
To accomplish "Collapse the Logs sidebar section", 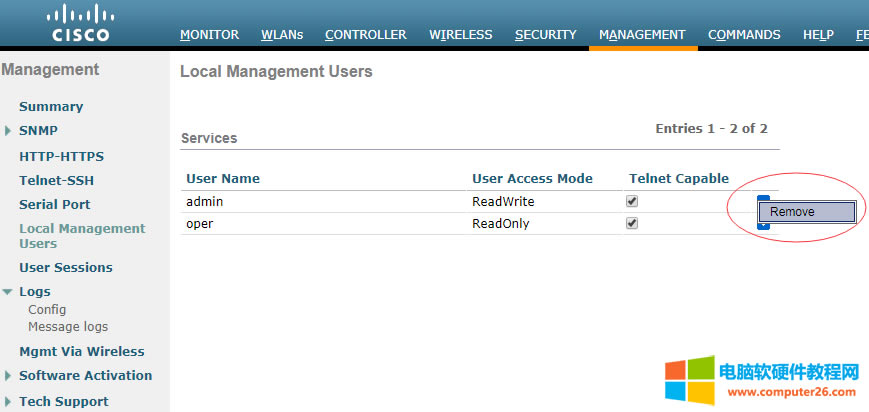I will pyautogui.click(x=8, y=292).
